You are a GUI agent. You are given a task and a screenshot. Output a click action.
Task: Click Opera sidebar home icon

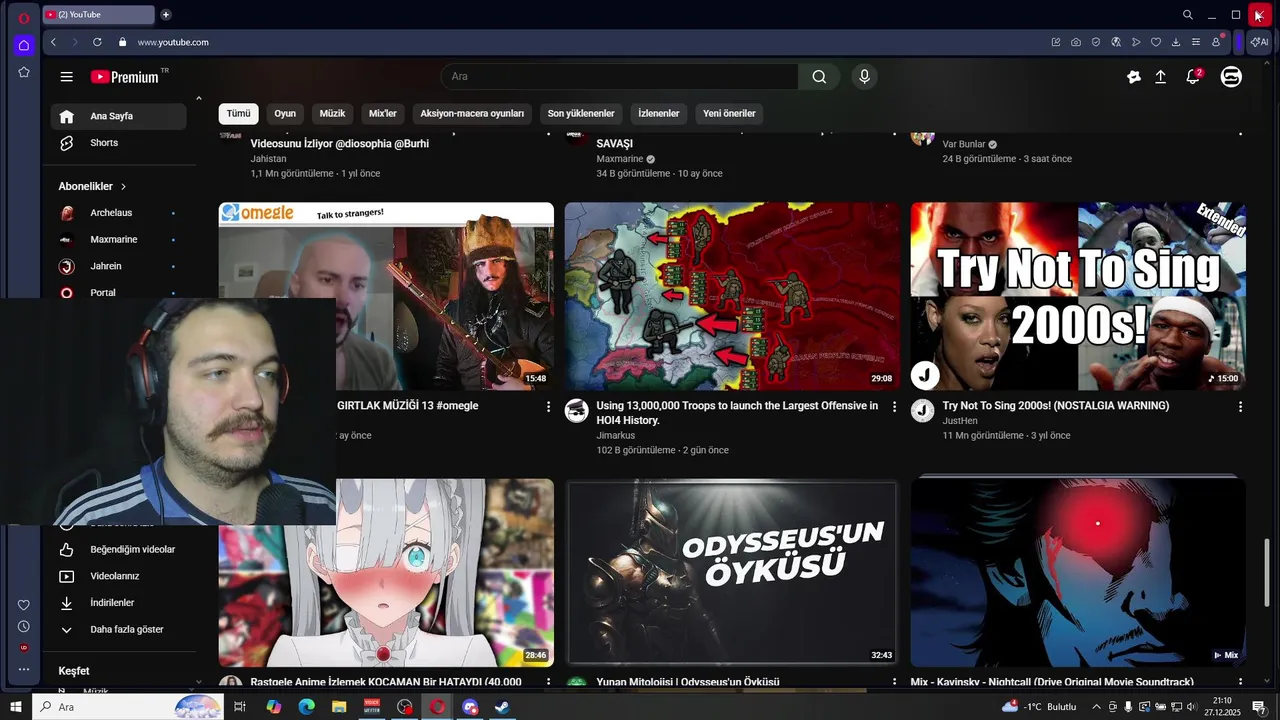click(24, 45)
